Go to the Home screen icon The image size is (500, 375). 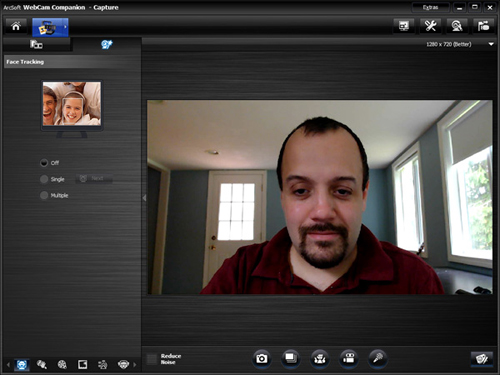[x=16, y=26]
